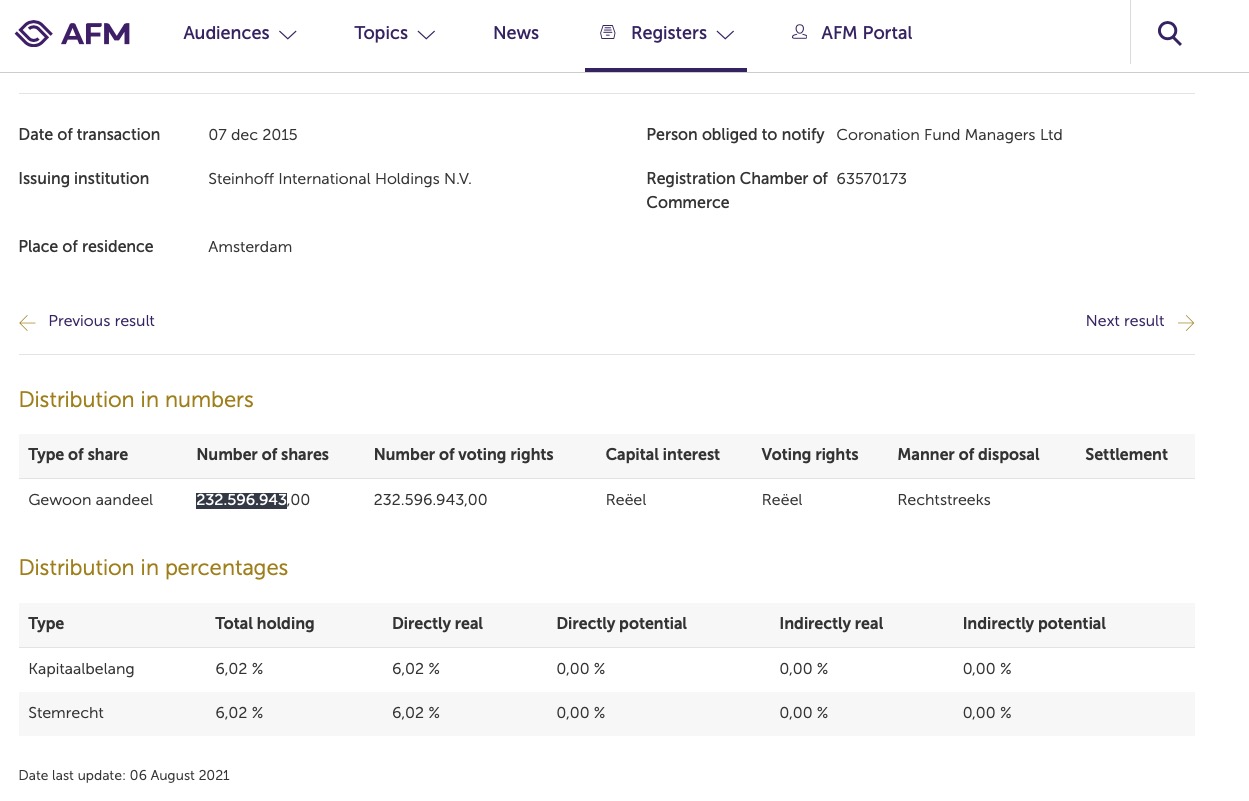Go to the Previous result link
This screenshot has height=801, width=1249.
tap(101, 321)
